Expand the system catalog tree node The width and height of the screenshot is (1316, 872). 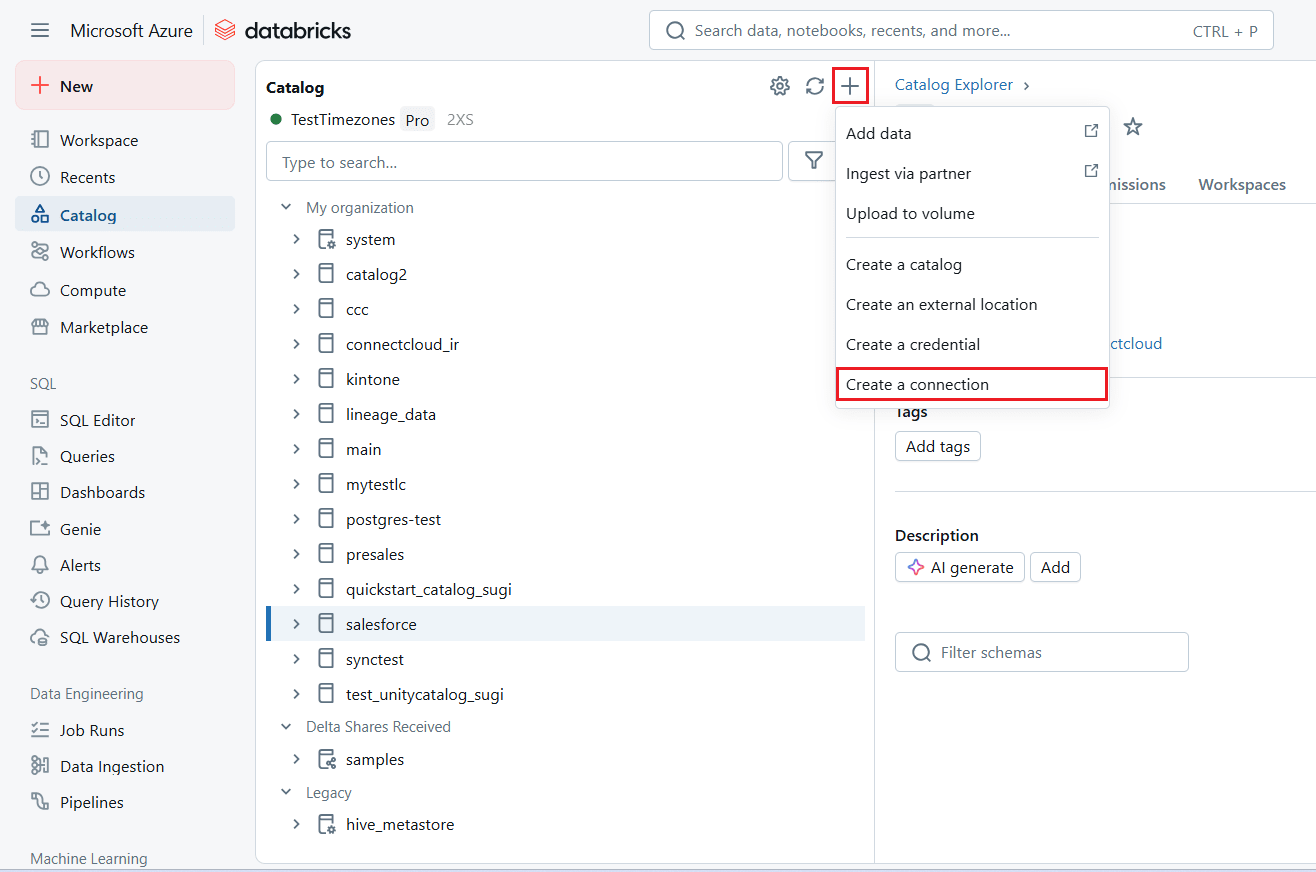296,240
